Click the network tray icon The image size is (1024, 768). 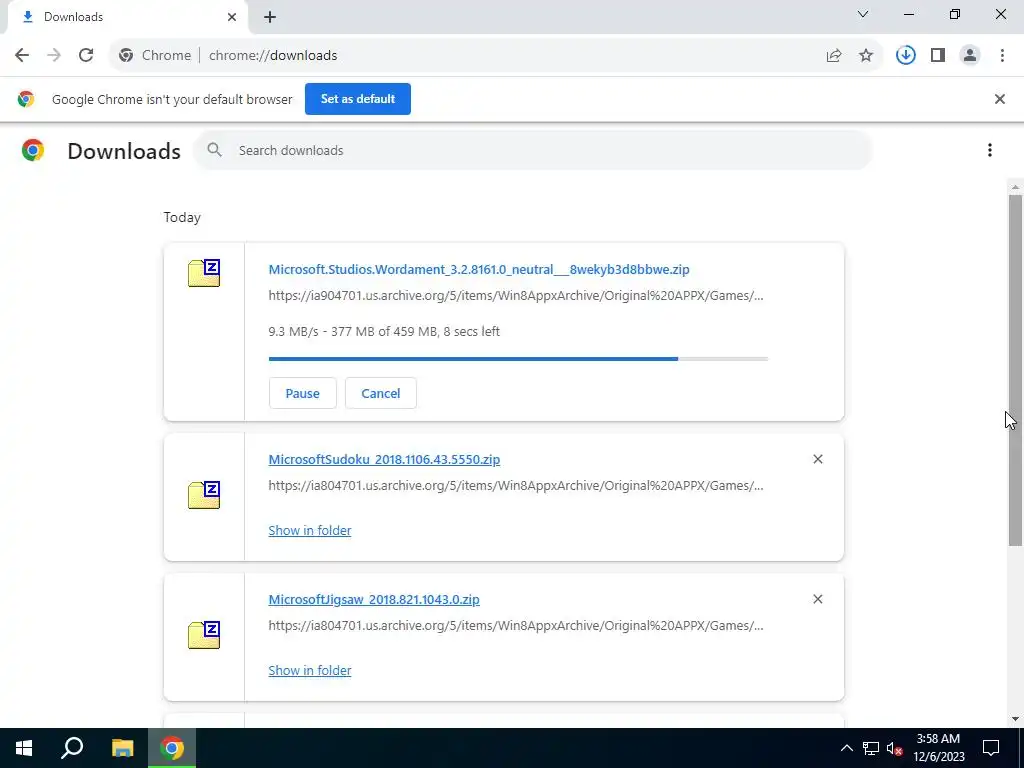[x=871, y=748]
